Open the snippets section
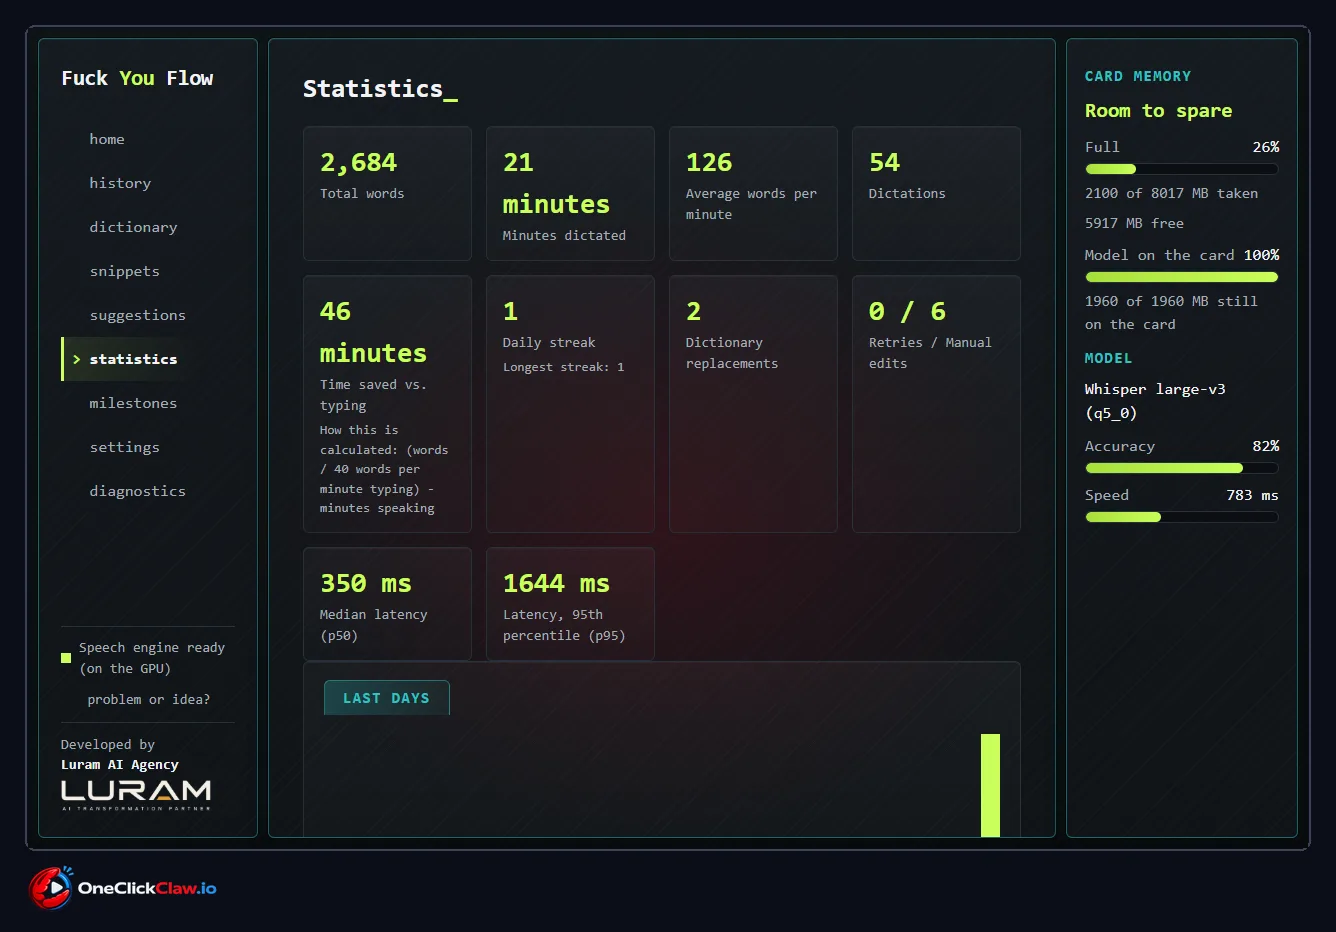The width and height of the screenshot is (1336, 932). 124,271
